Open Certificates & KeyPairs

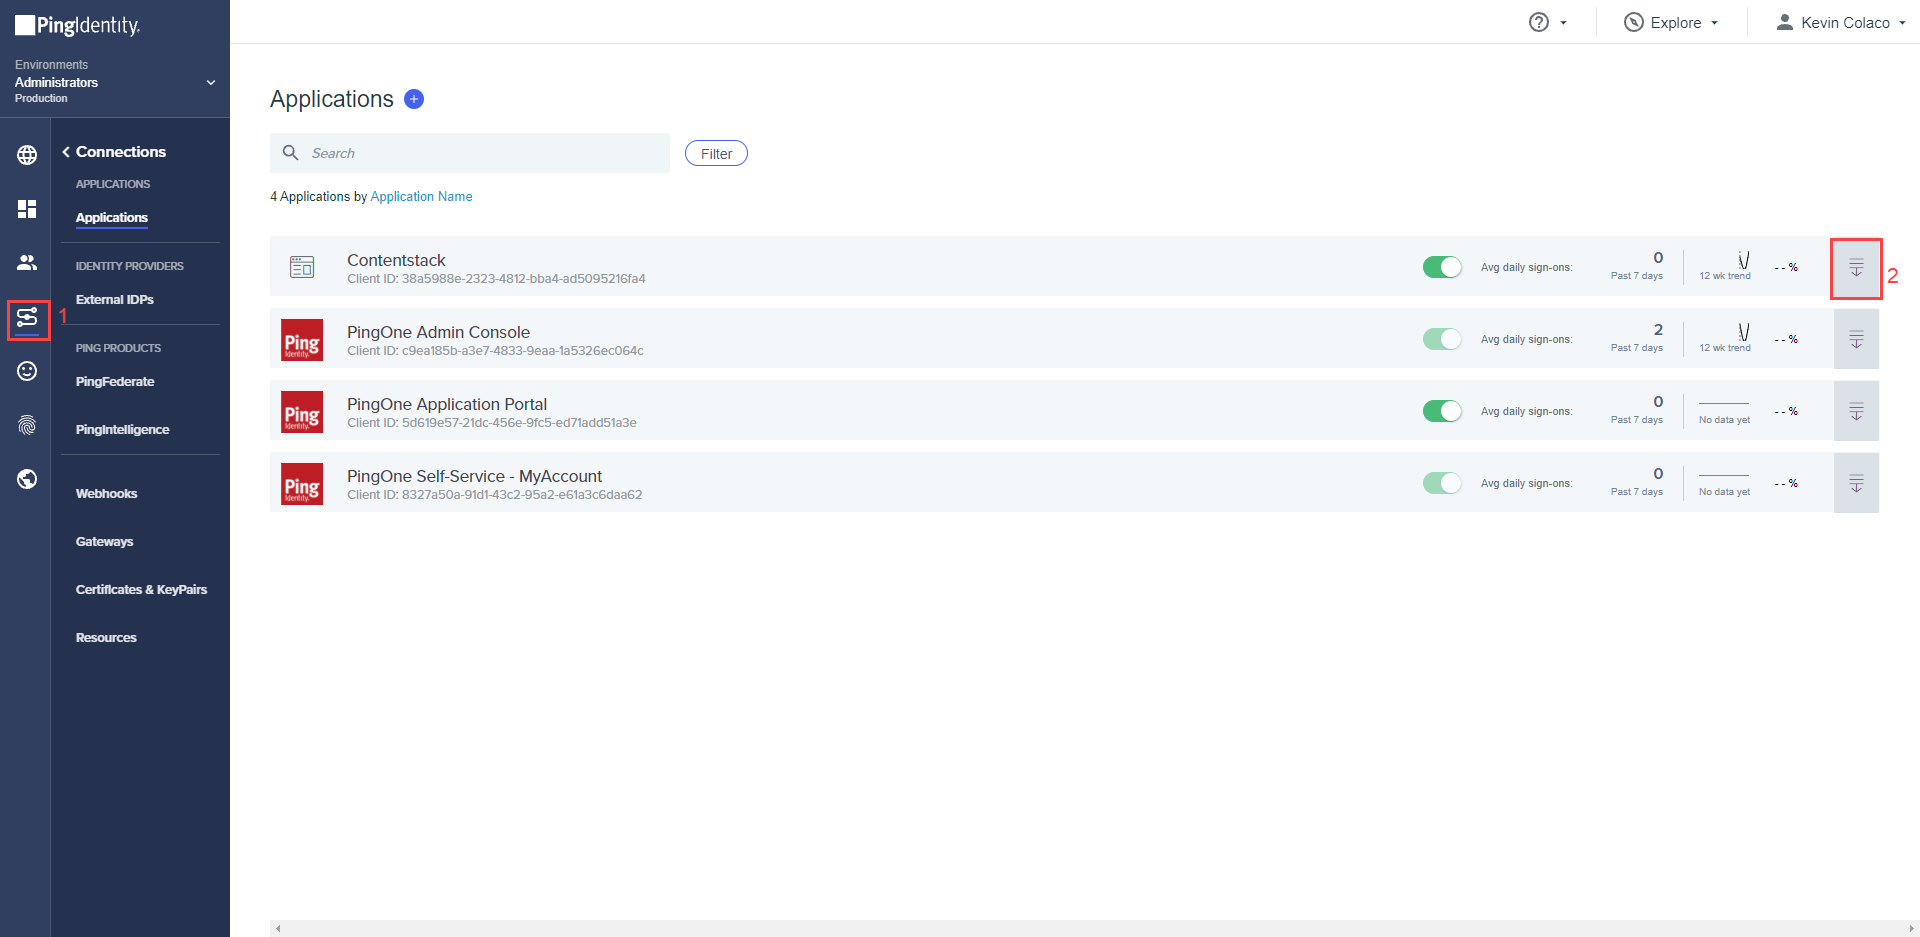[x=142, y=590]
